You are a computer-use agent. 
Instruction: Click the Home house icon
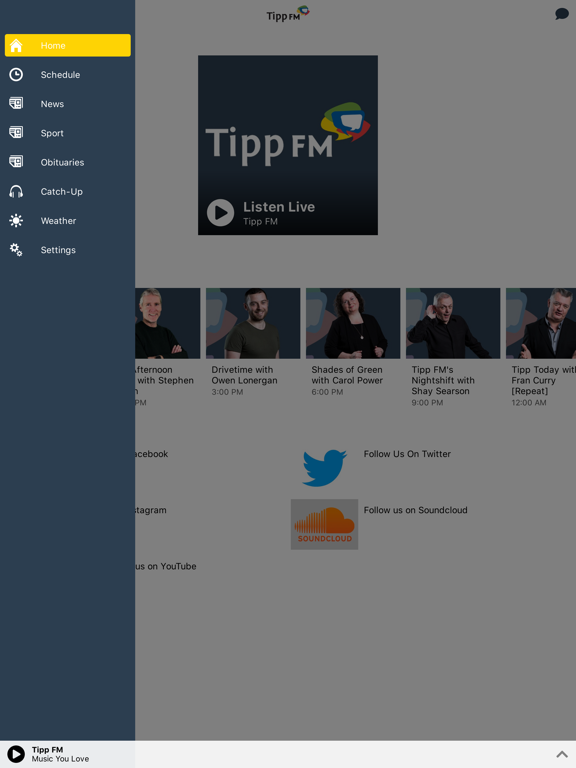pos(16,45)
